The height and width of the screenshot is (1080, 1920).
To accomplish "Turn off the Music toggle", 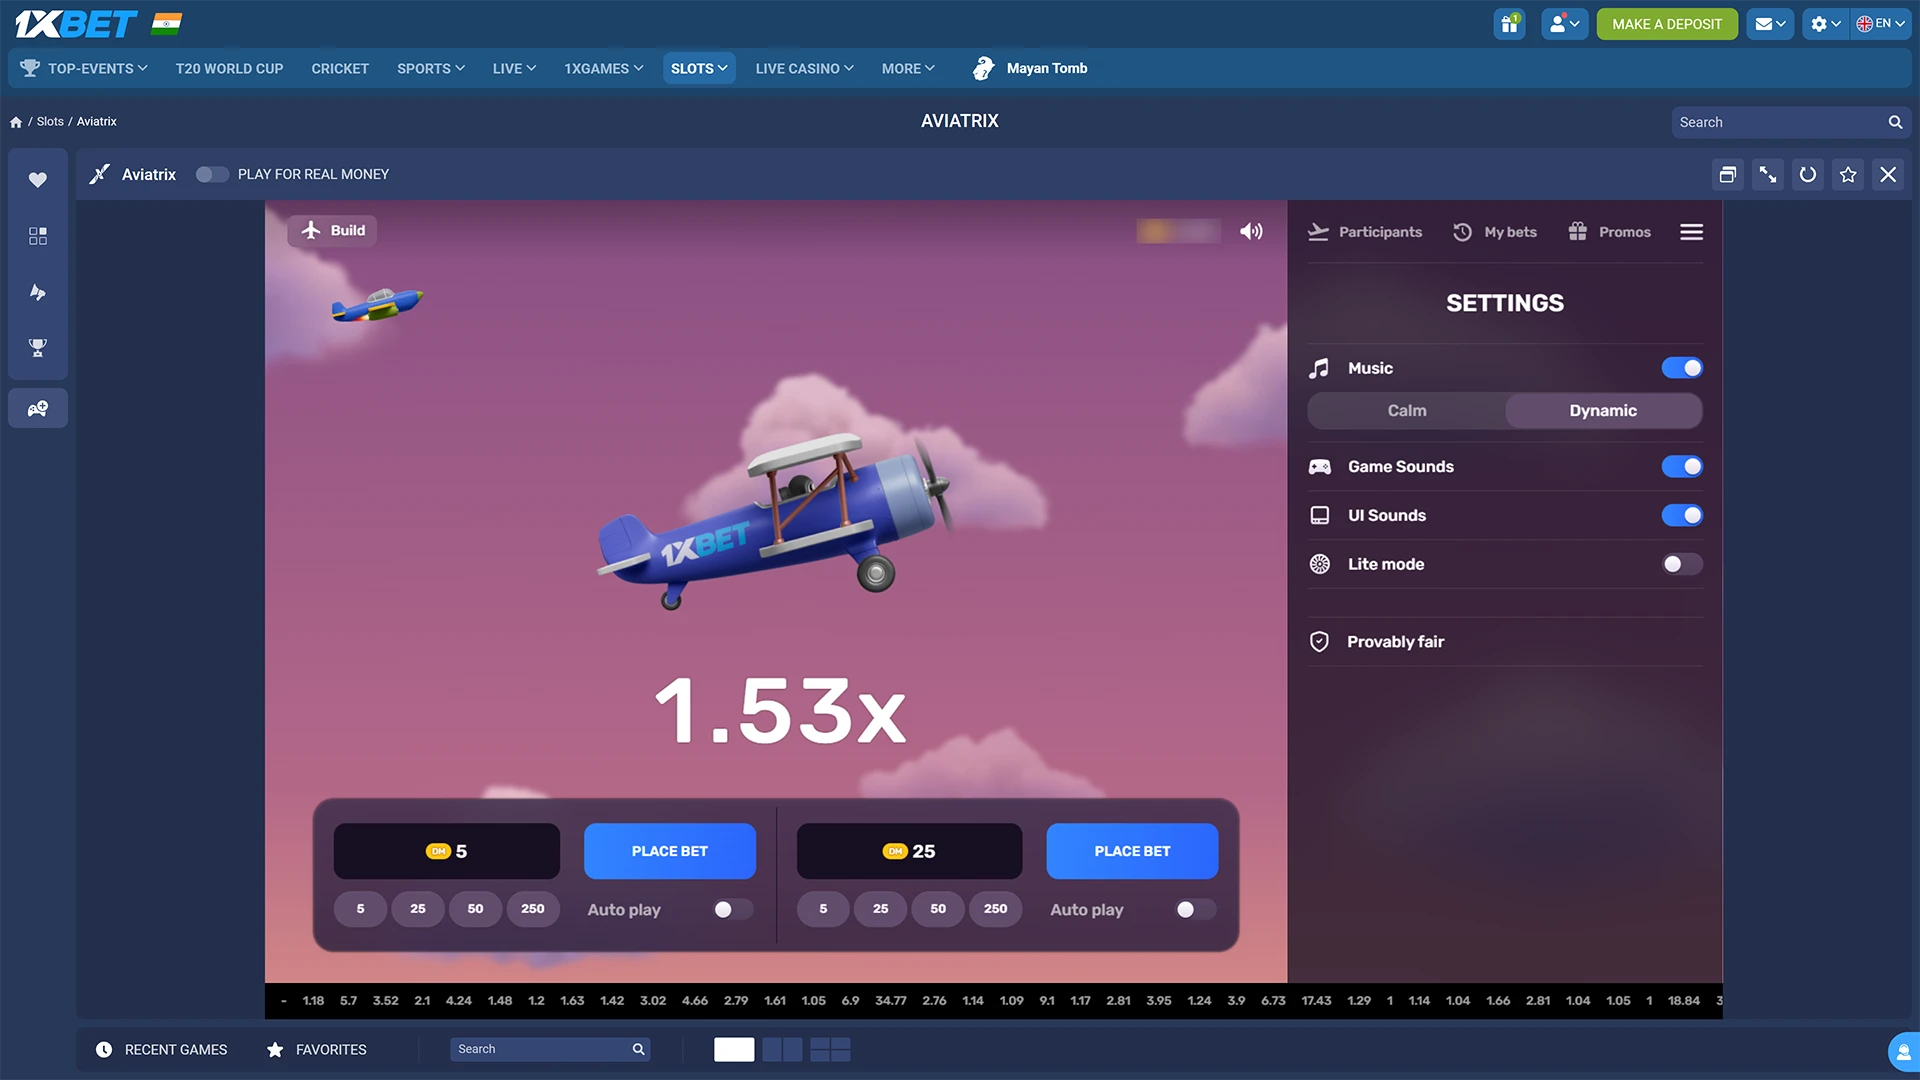I will pyautogui.click(x=1682, y=368).
